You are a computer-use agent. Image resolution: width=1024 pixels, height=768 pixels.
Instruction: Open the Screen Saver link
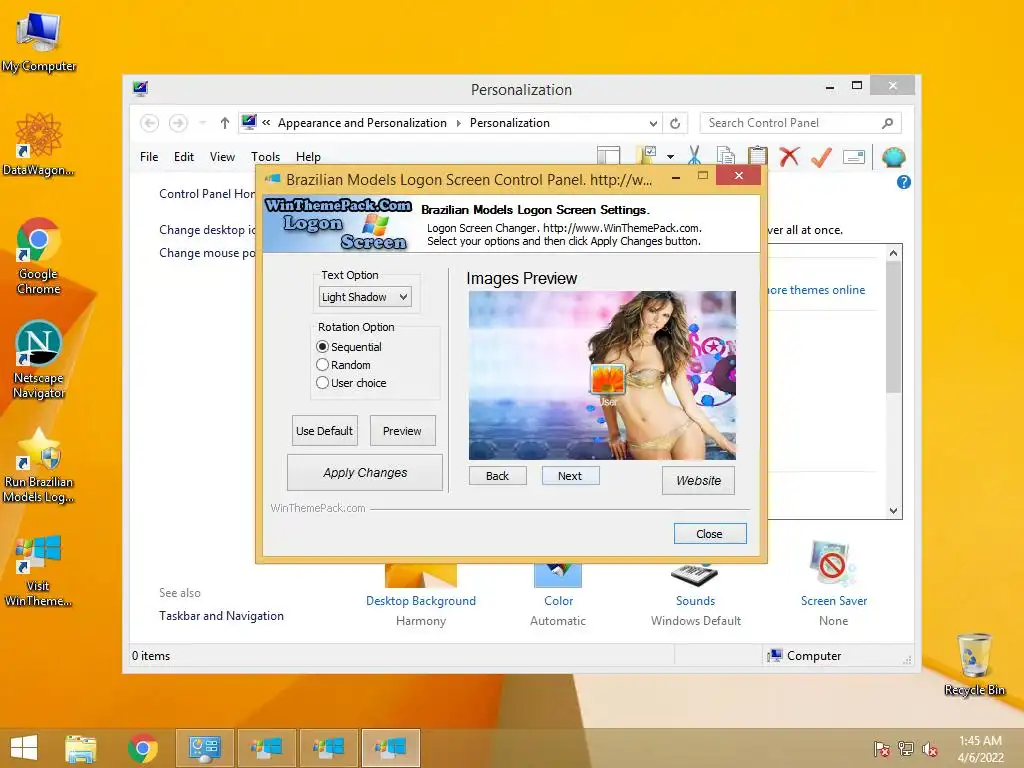pyautogui.click(x=834, y=601)
